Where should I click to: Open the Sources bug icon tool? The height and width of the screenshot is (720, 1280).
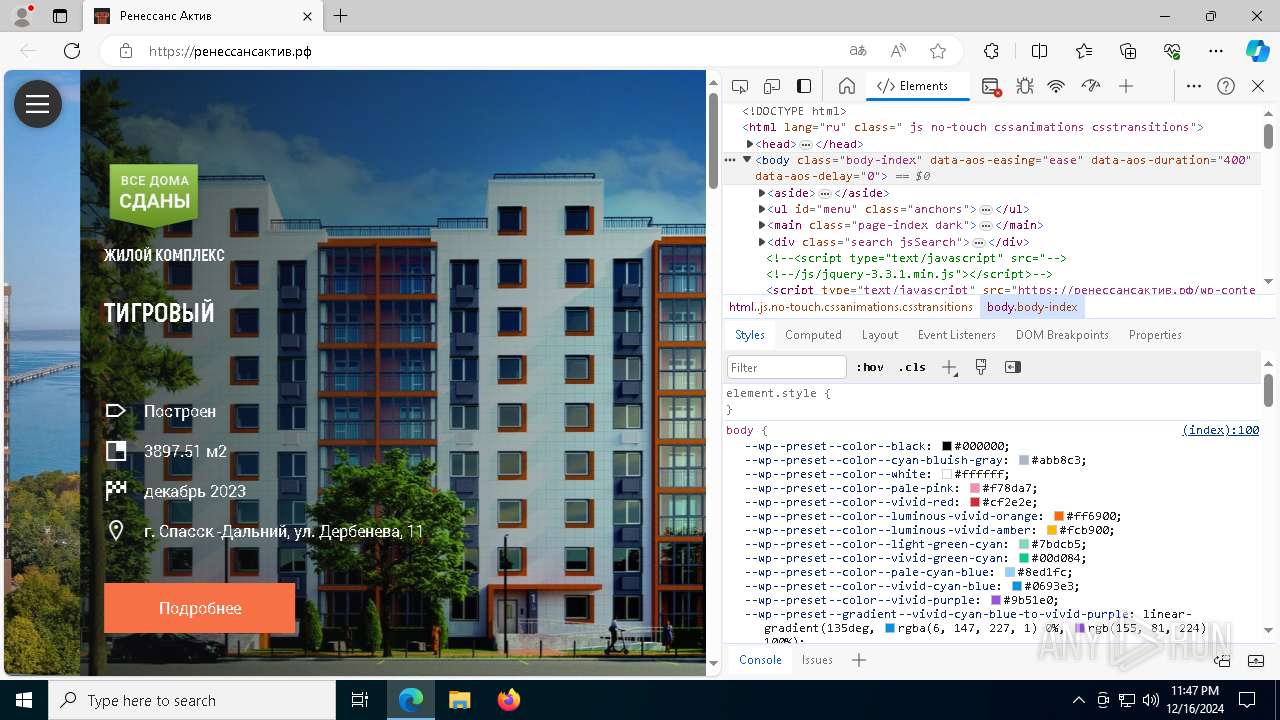point(1025,86)
